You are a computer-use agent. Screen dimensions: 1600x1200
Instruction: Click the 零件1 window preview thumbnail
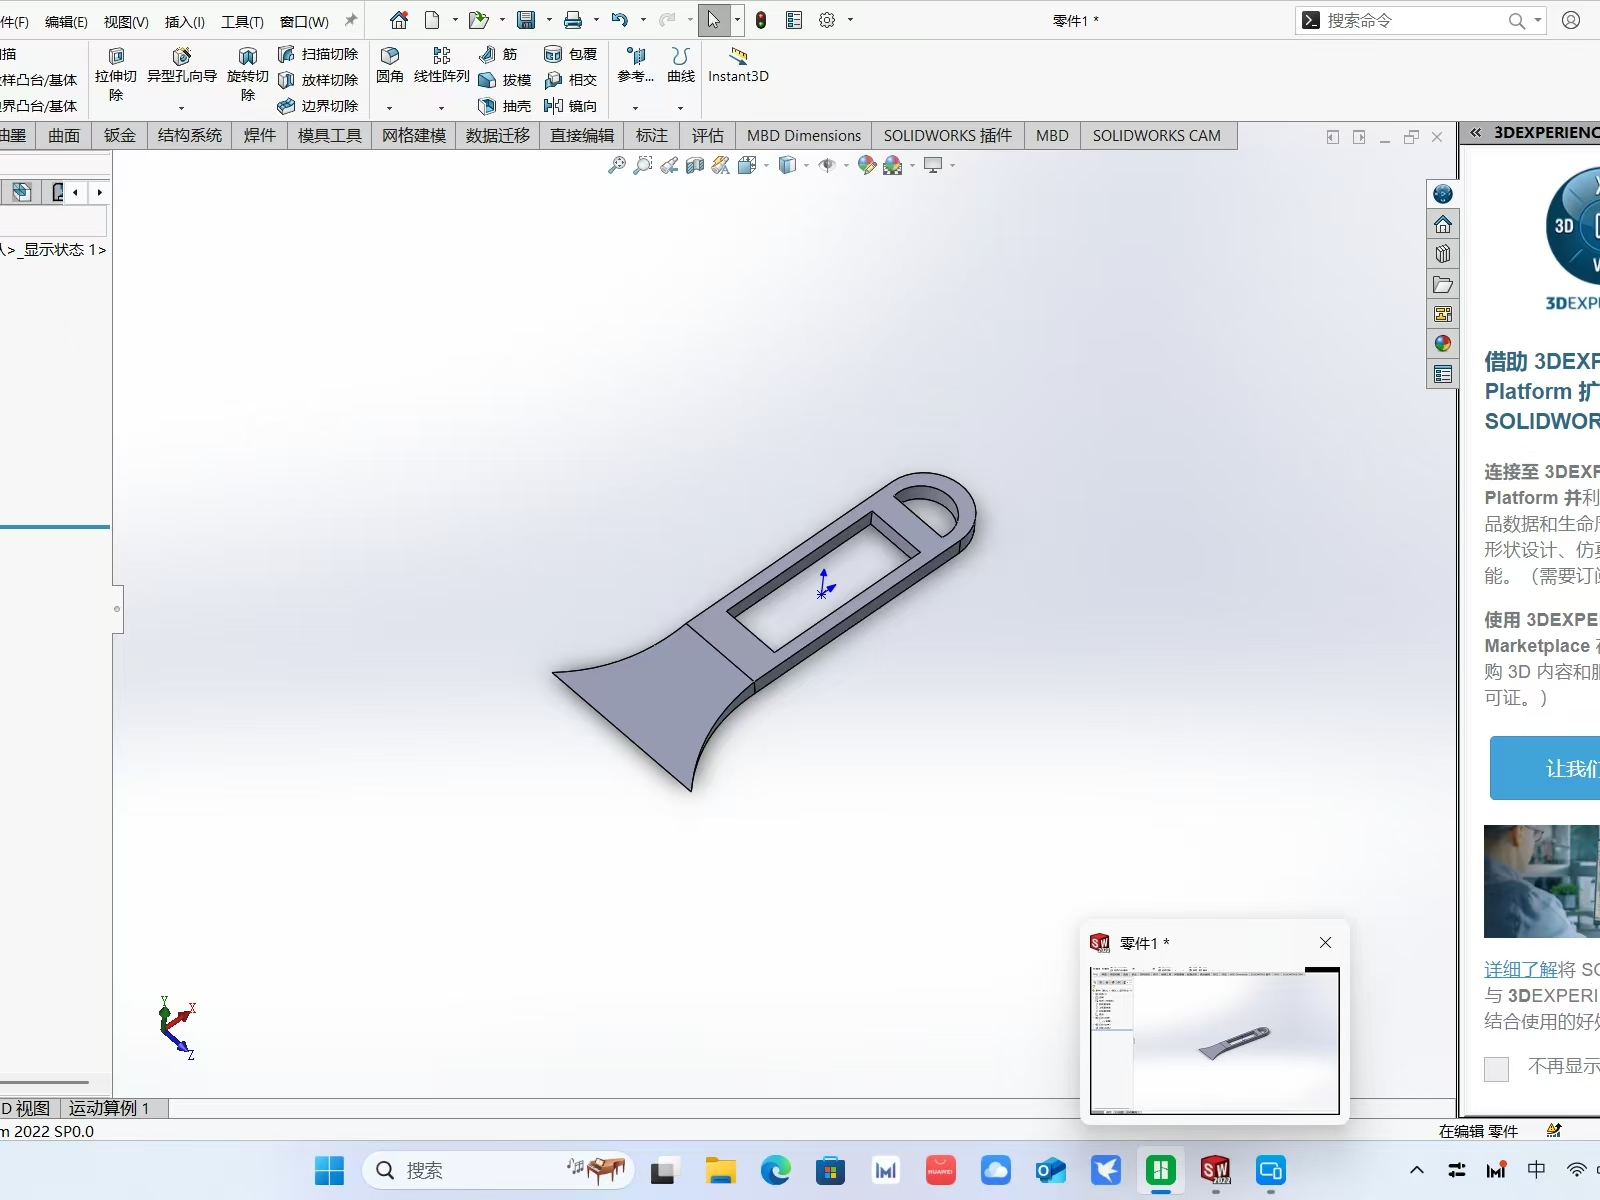(x=1215, y=1040)
